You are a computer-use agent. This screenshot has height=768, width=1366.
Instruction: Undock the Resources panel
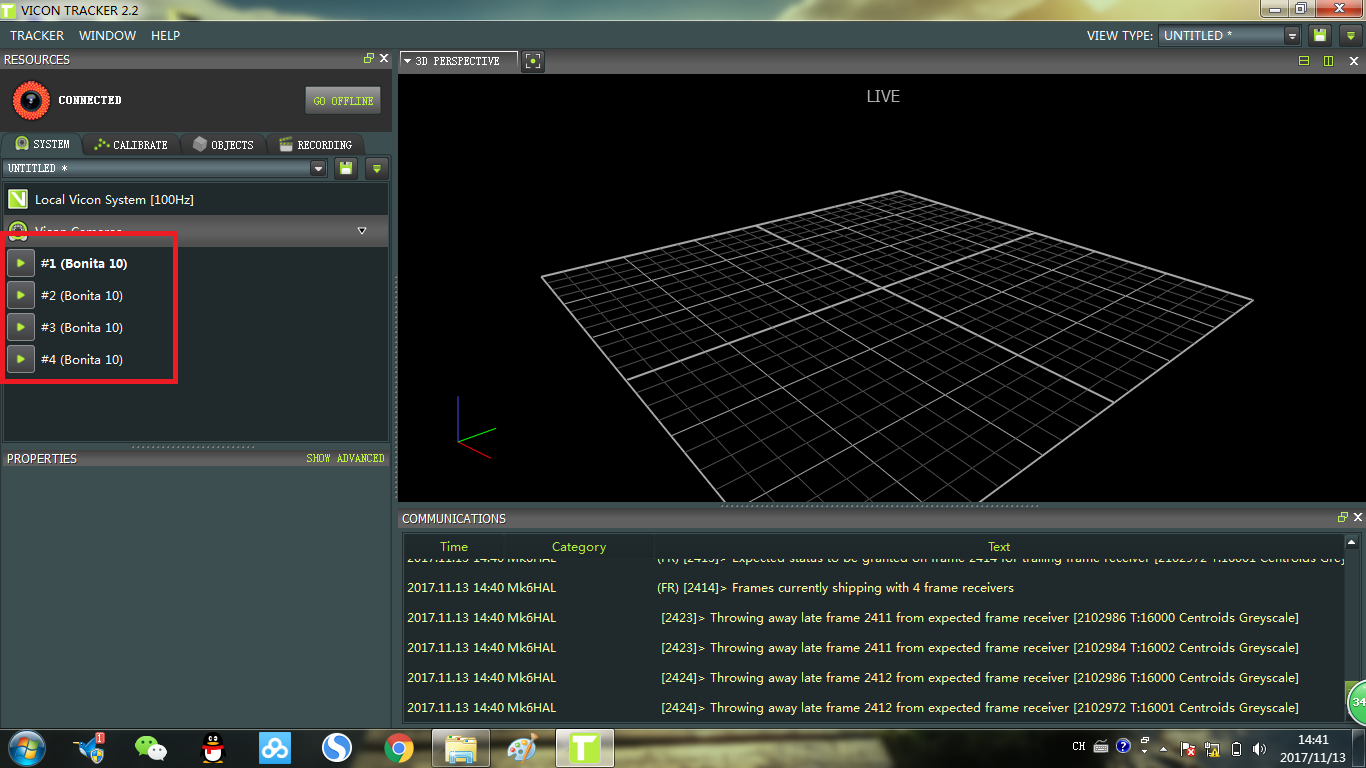[368, 59]
